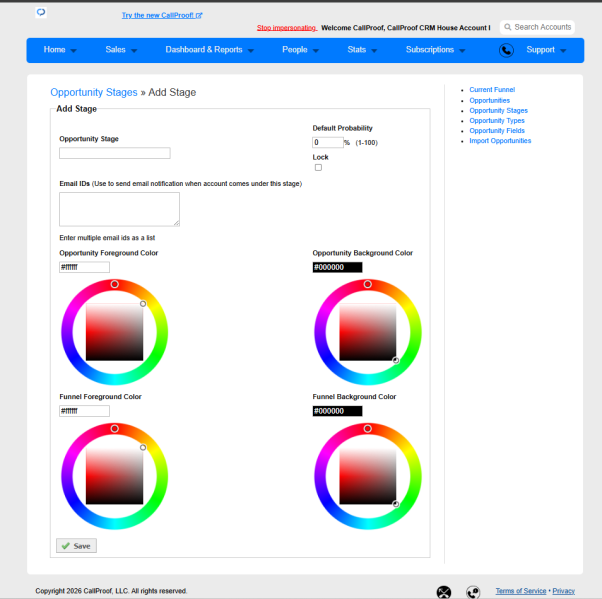Open Opportunity Fields sidebar link
602x599 pixels.
pos(497,131)
